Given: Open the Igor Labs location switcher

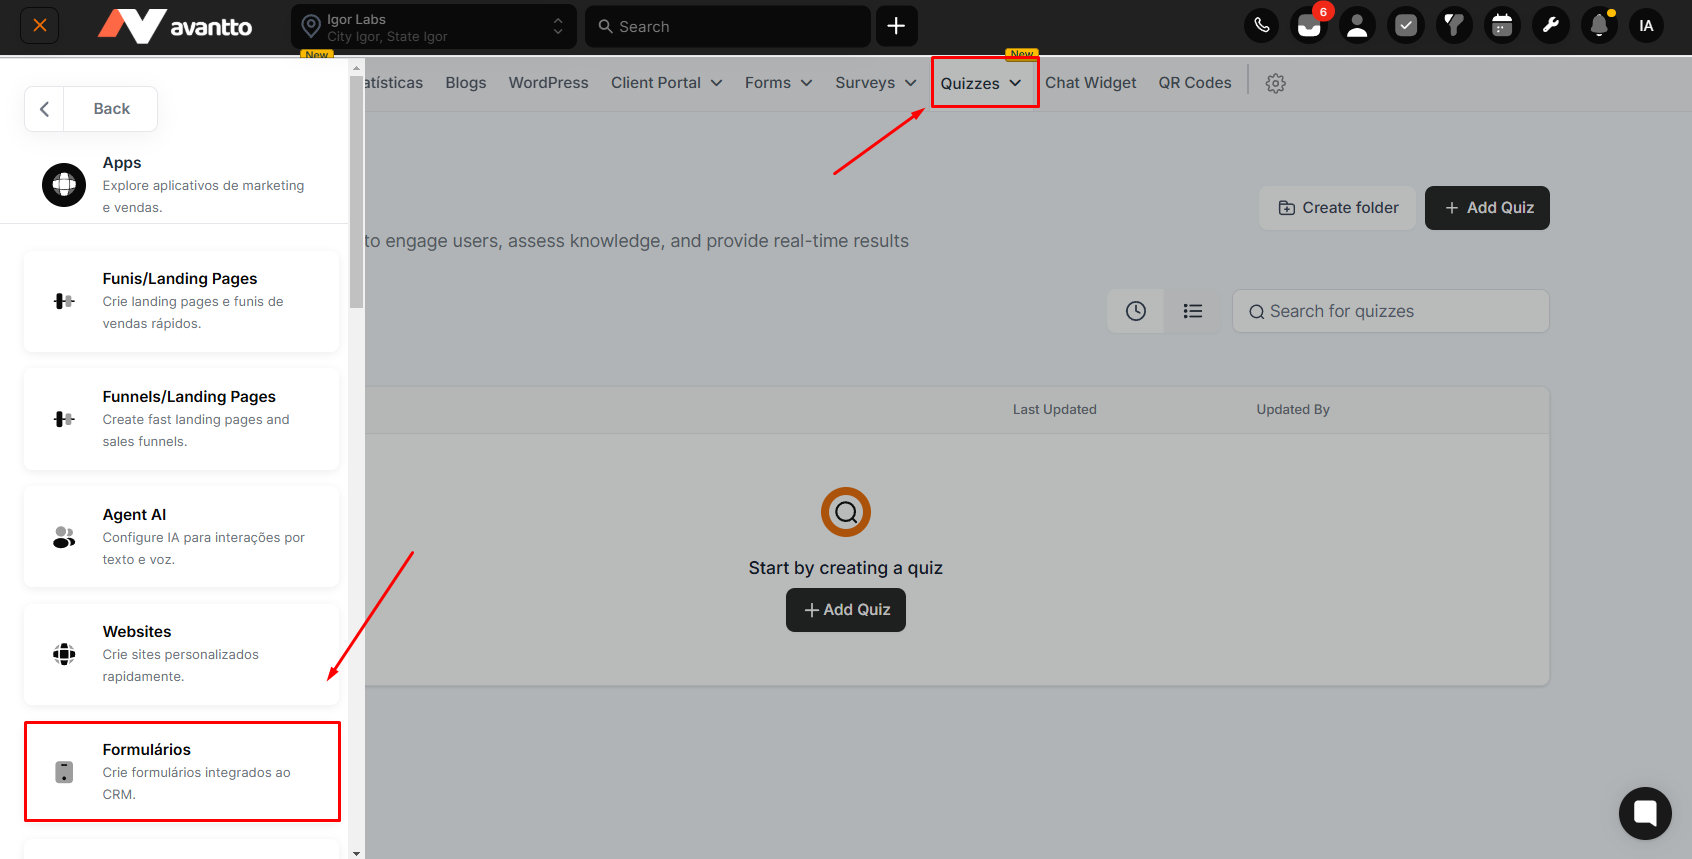Looking at the screenshot, I should [434, 27].
